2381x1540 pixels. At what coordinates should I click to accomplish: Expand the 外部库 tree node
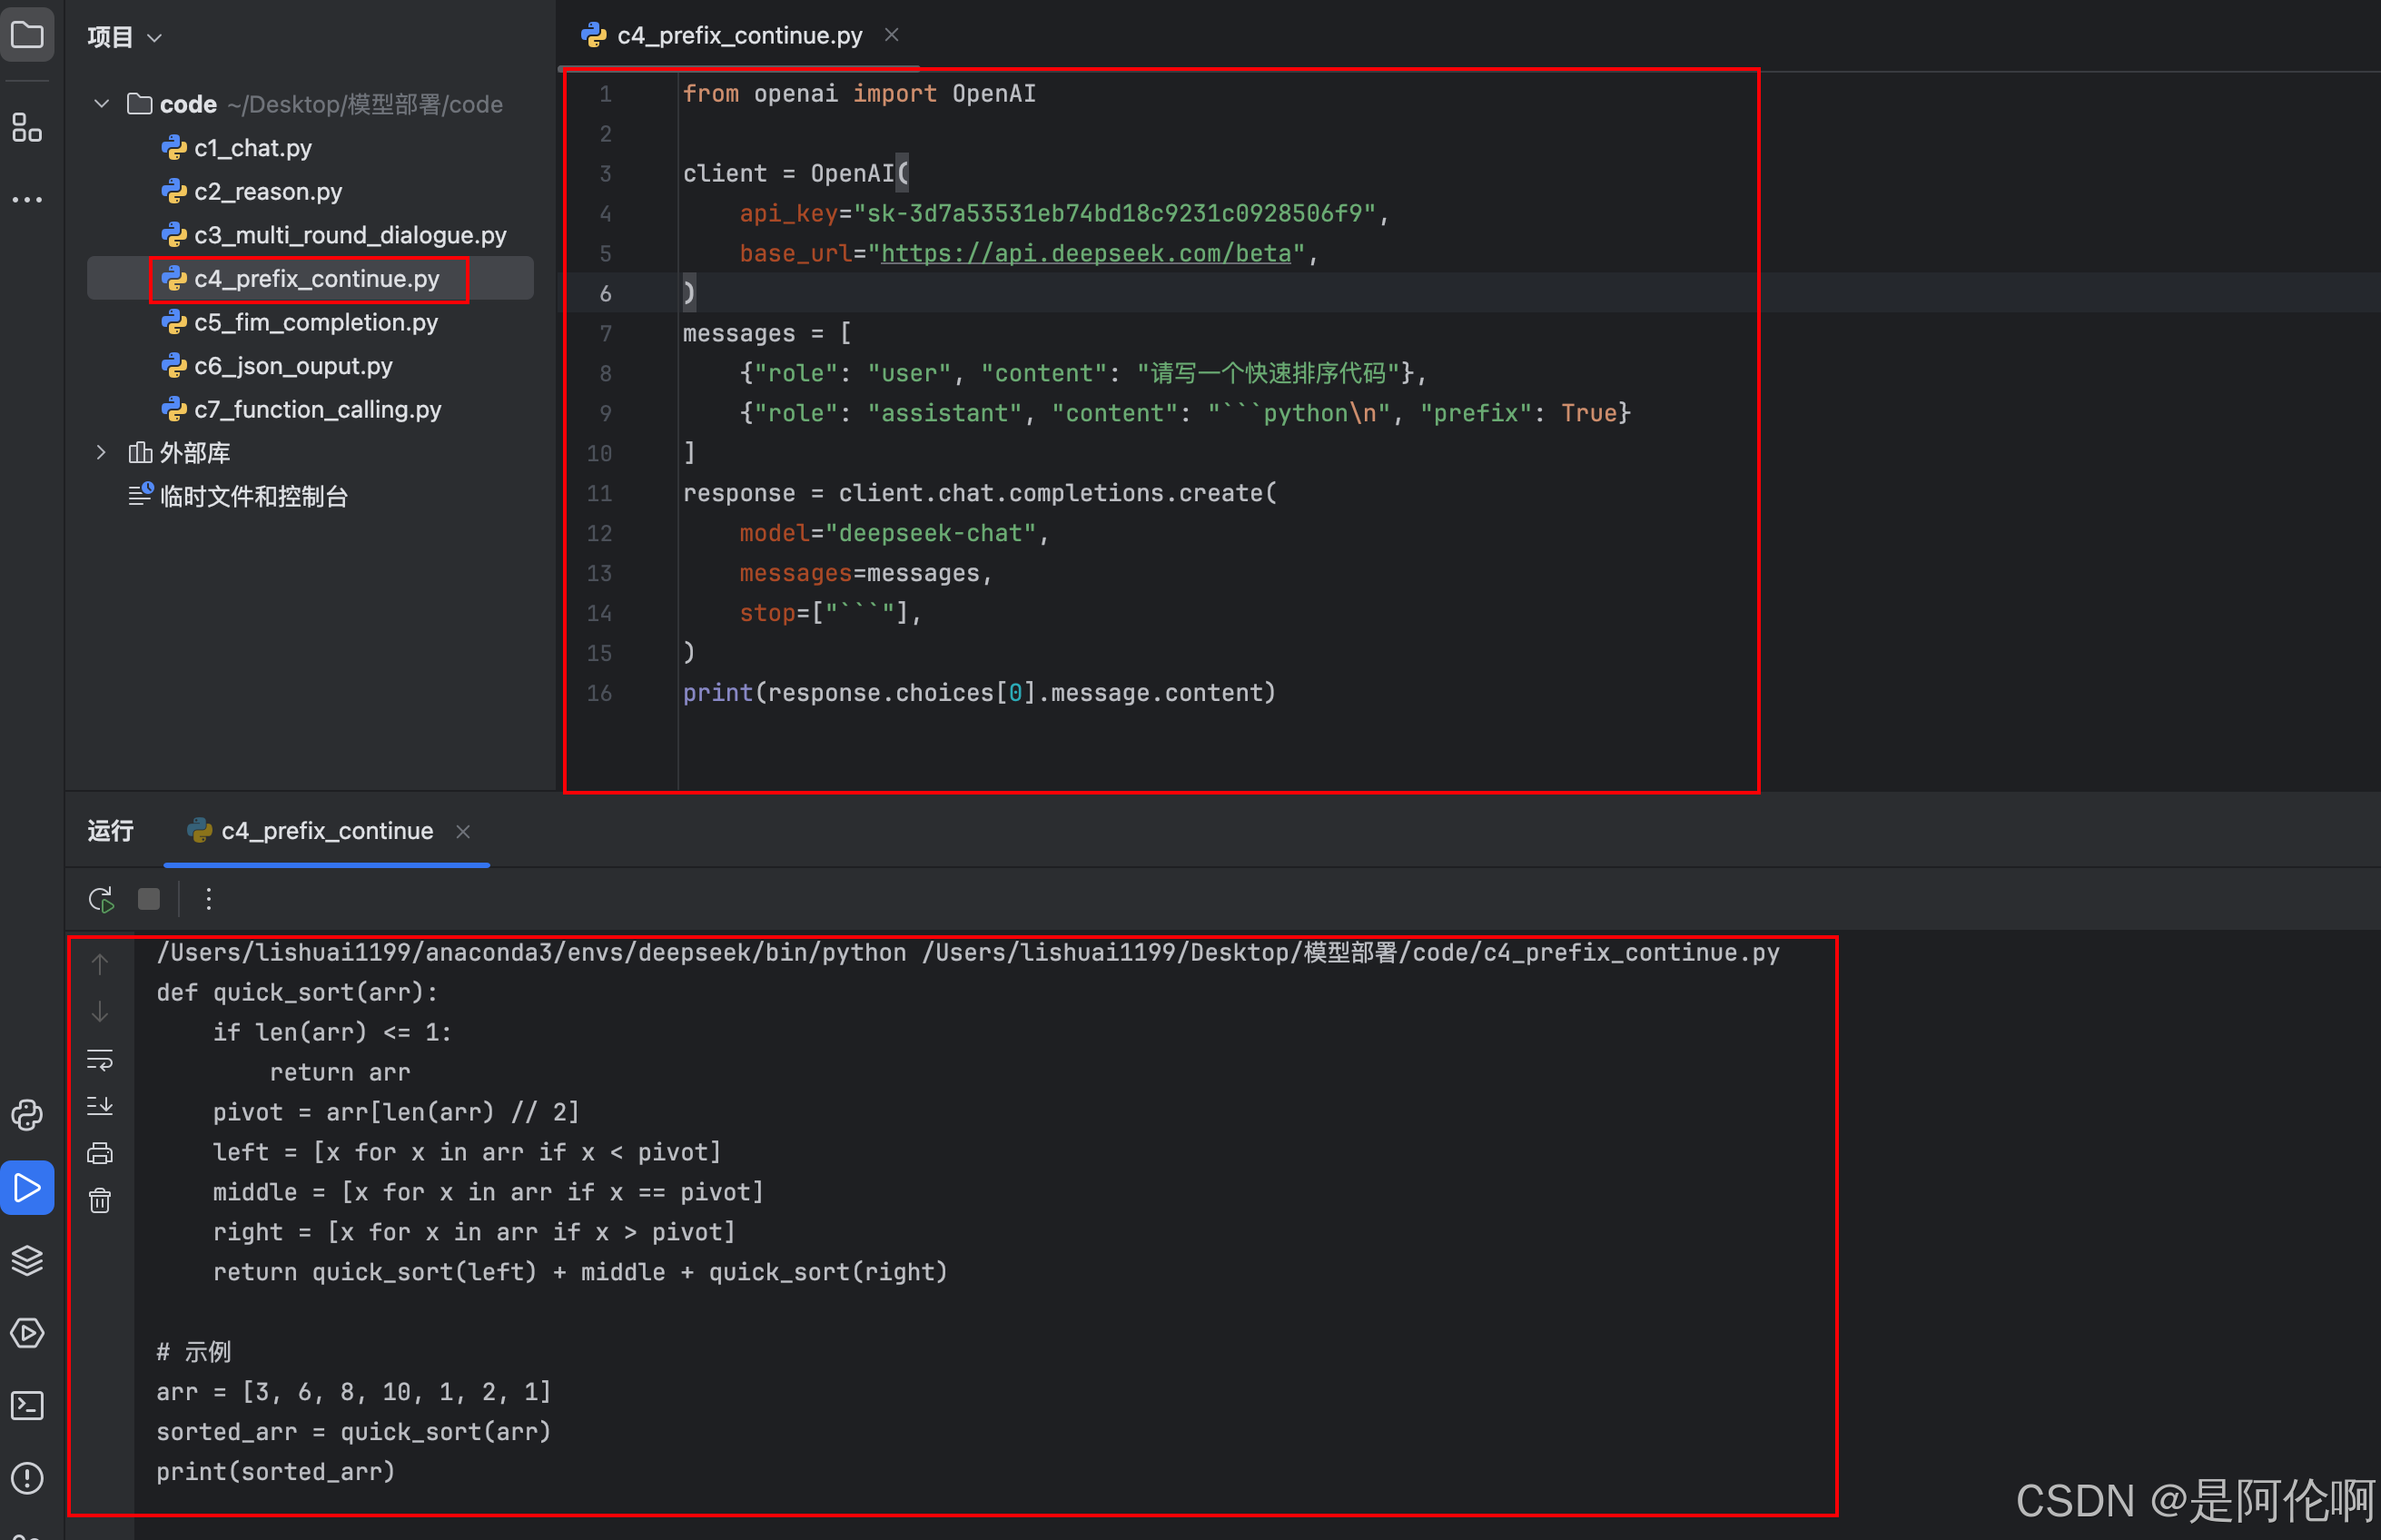(101, 453)
